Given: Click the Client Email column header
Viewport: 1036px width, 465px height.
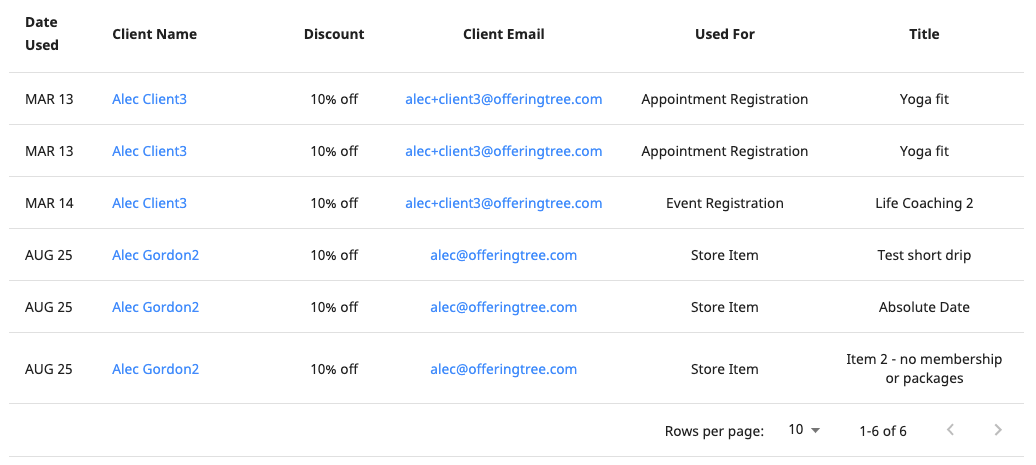Looking at the screenshot, I should (503, 34).
